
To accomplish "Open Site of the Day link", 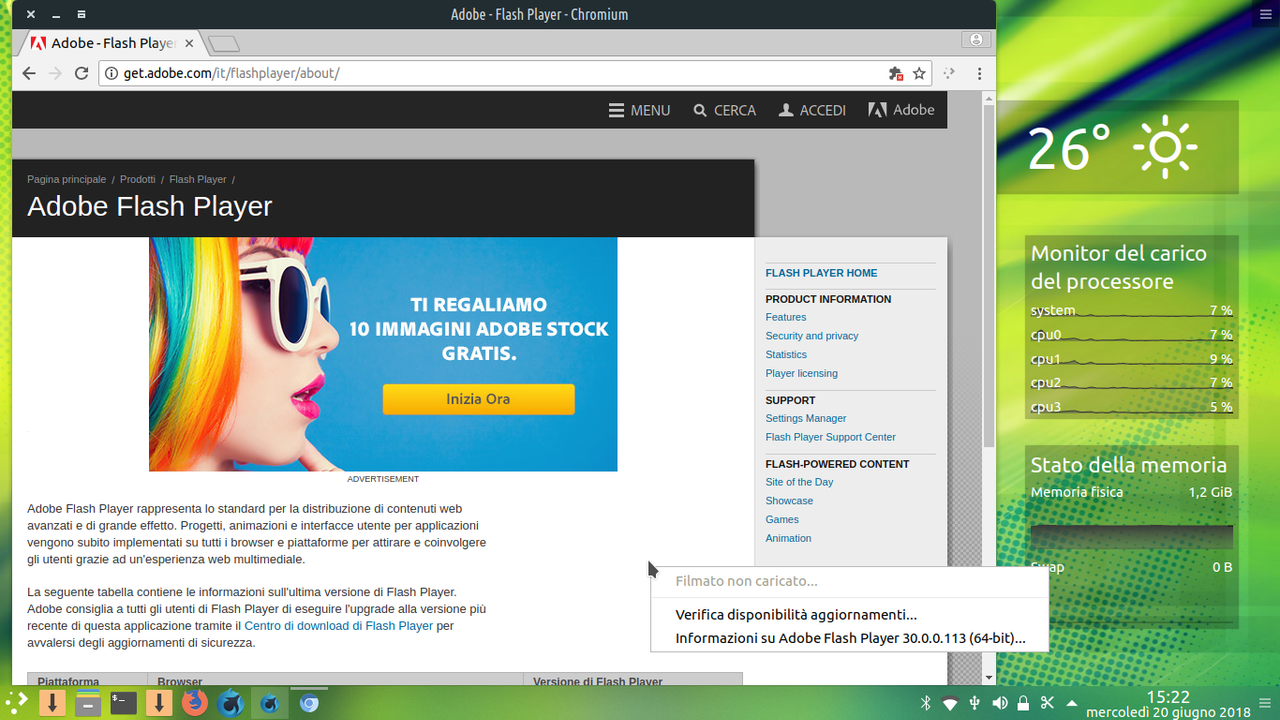I will pos(799,482).
